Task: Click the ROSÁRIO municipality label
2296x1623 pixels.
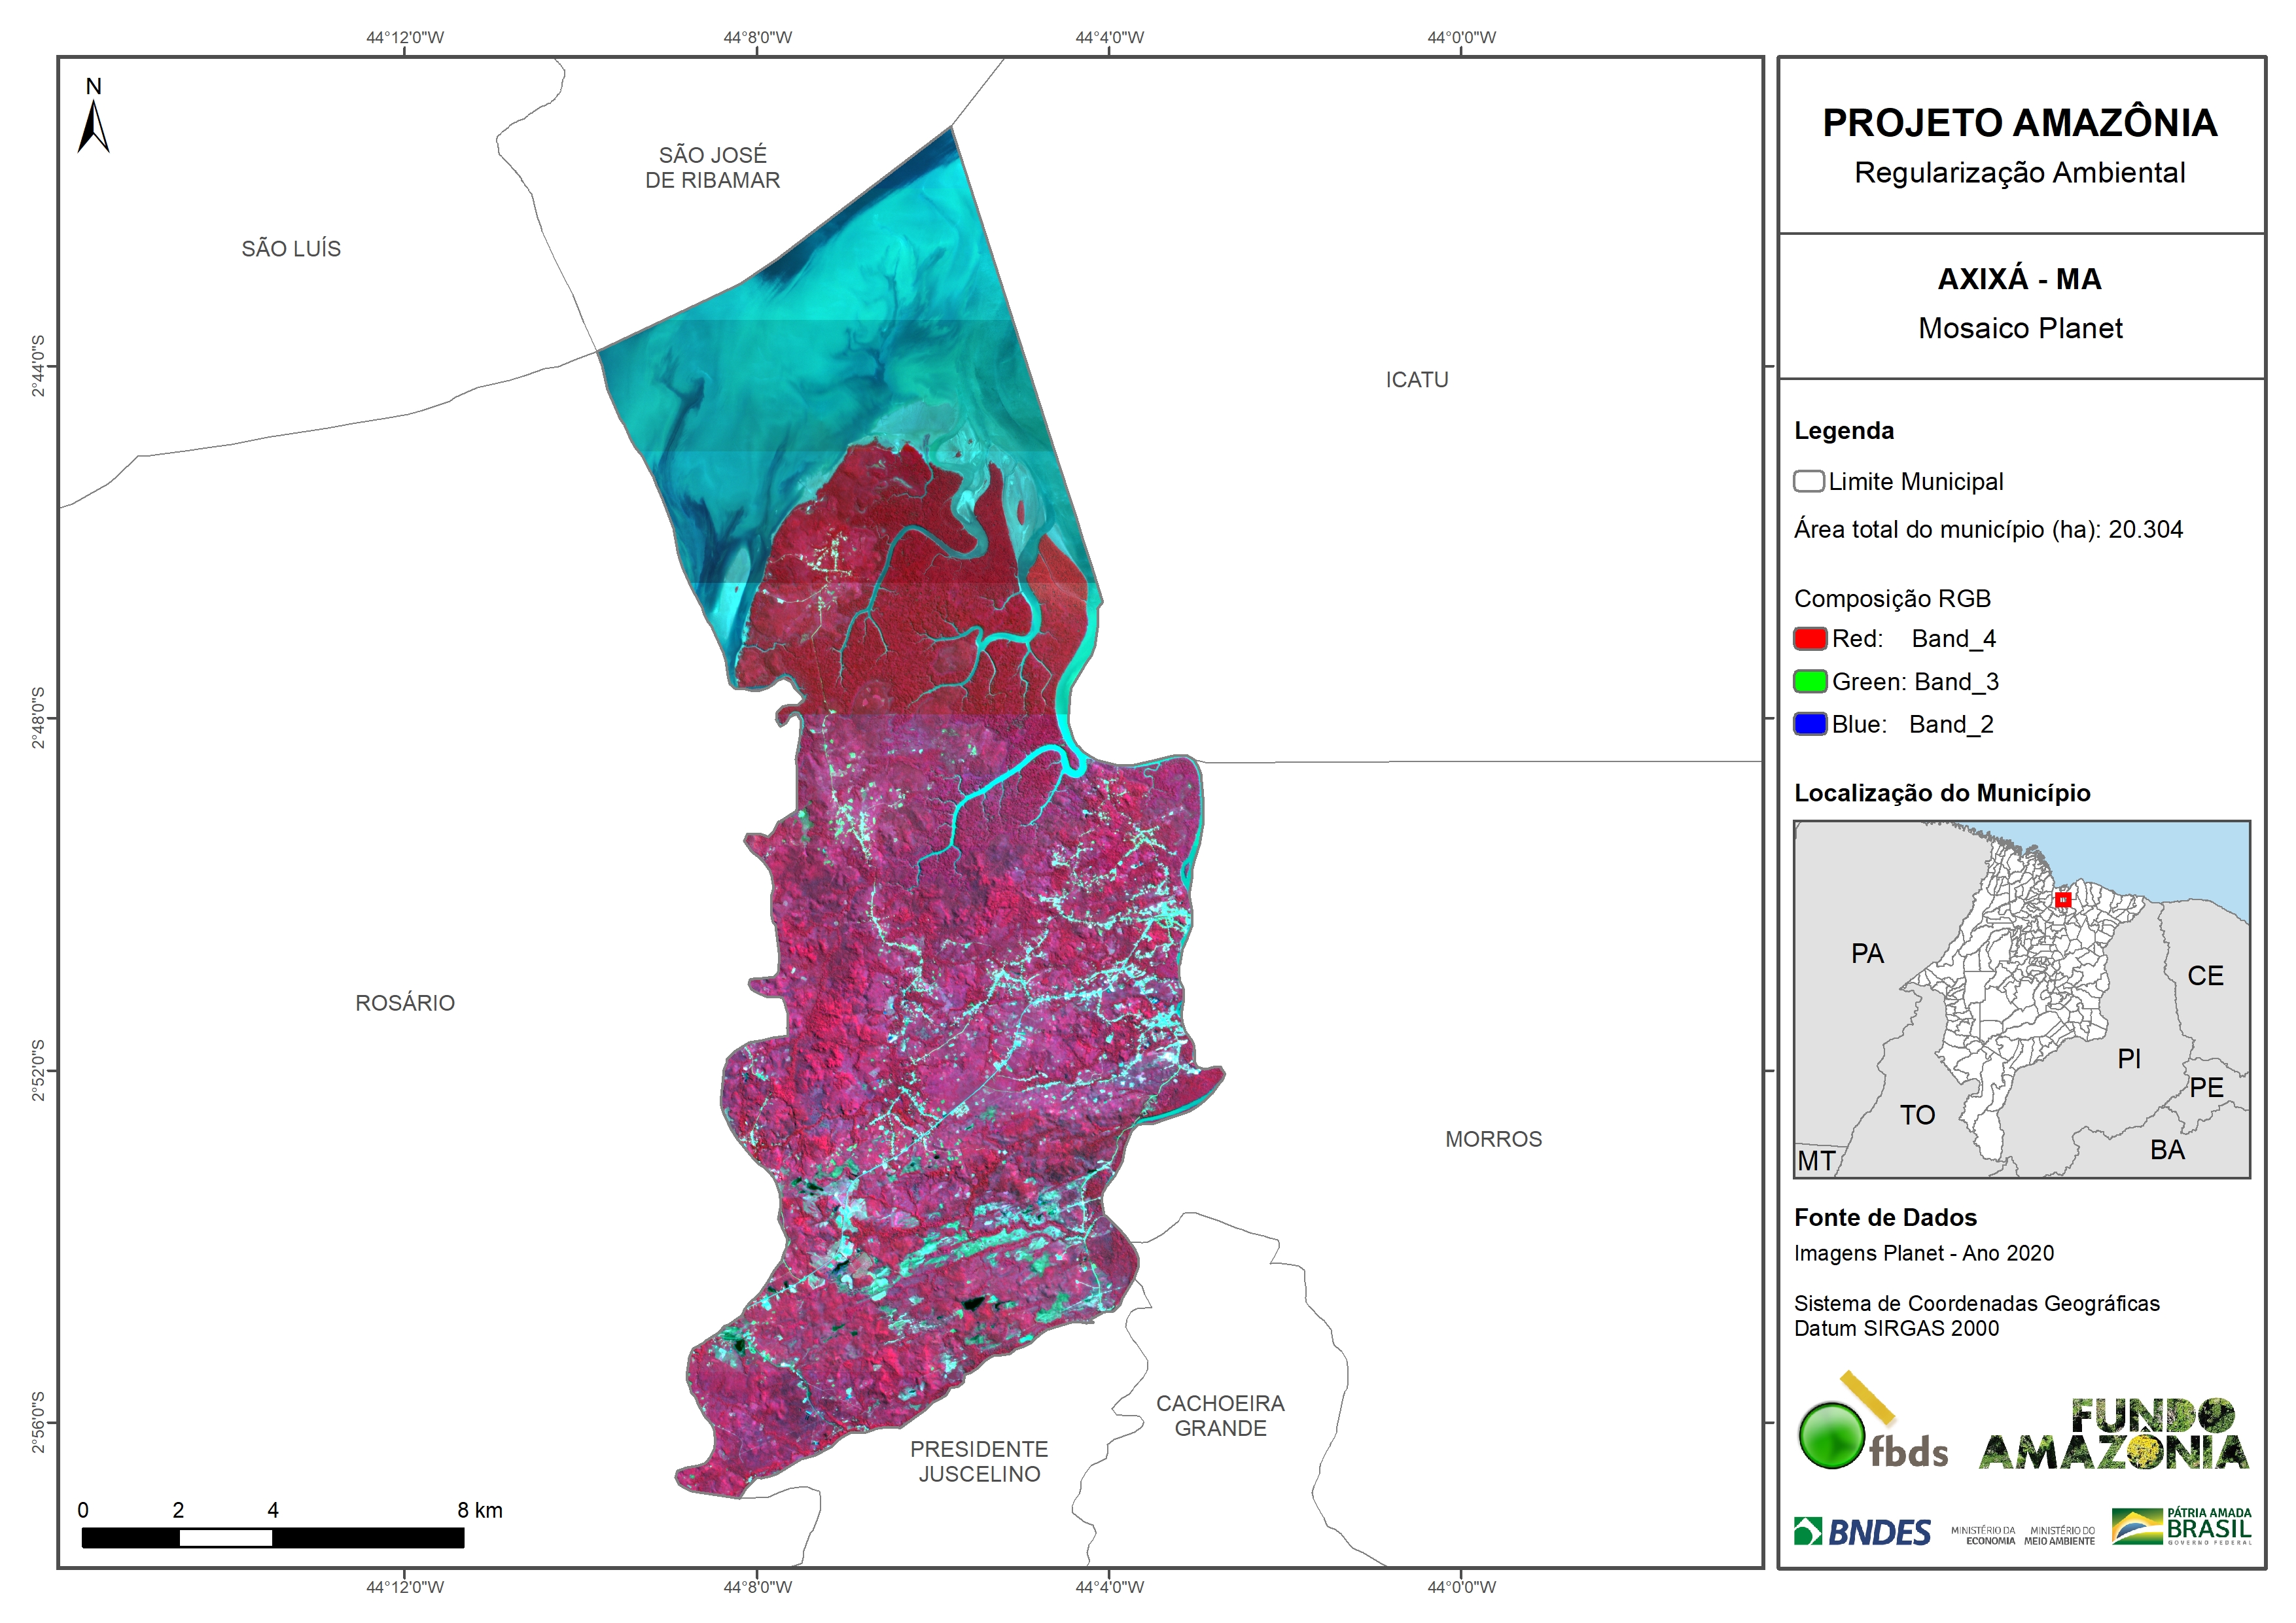Action: pos(405,1003)
